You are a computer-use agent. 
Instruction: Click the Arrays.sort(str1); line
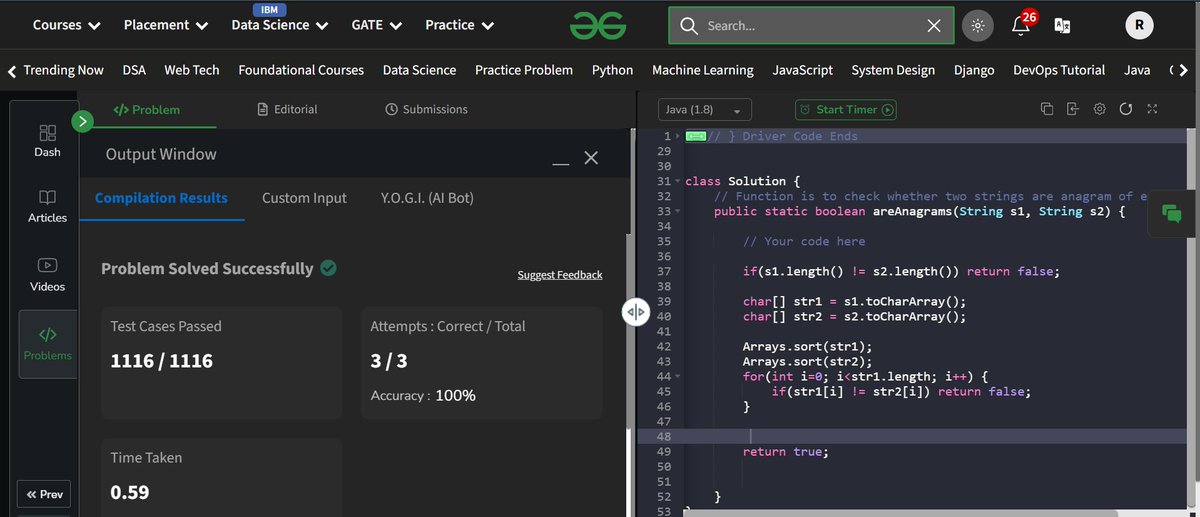(807, 346)
